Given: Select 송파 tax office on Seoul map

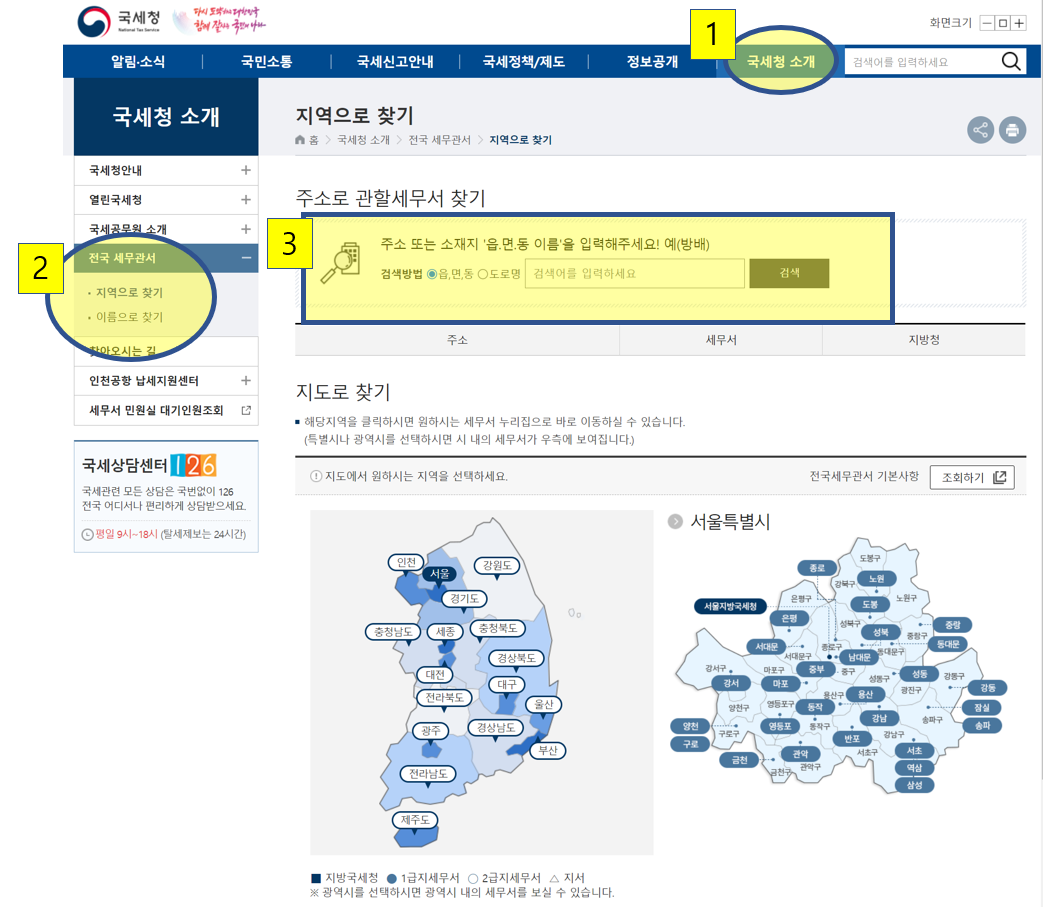Looking at the screenshot, I should coord(982,725).
